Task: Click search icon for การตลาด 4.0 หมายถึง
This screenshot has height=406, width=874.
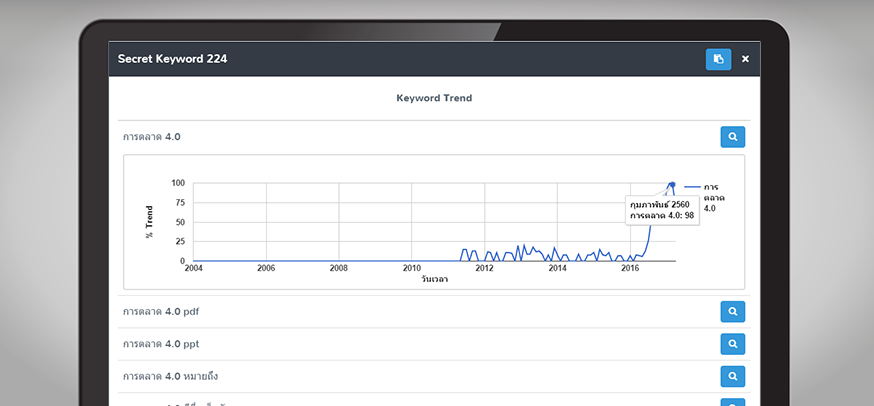Action: [x=732, y=376]
